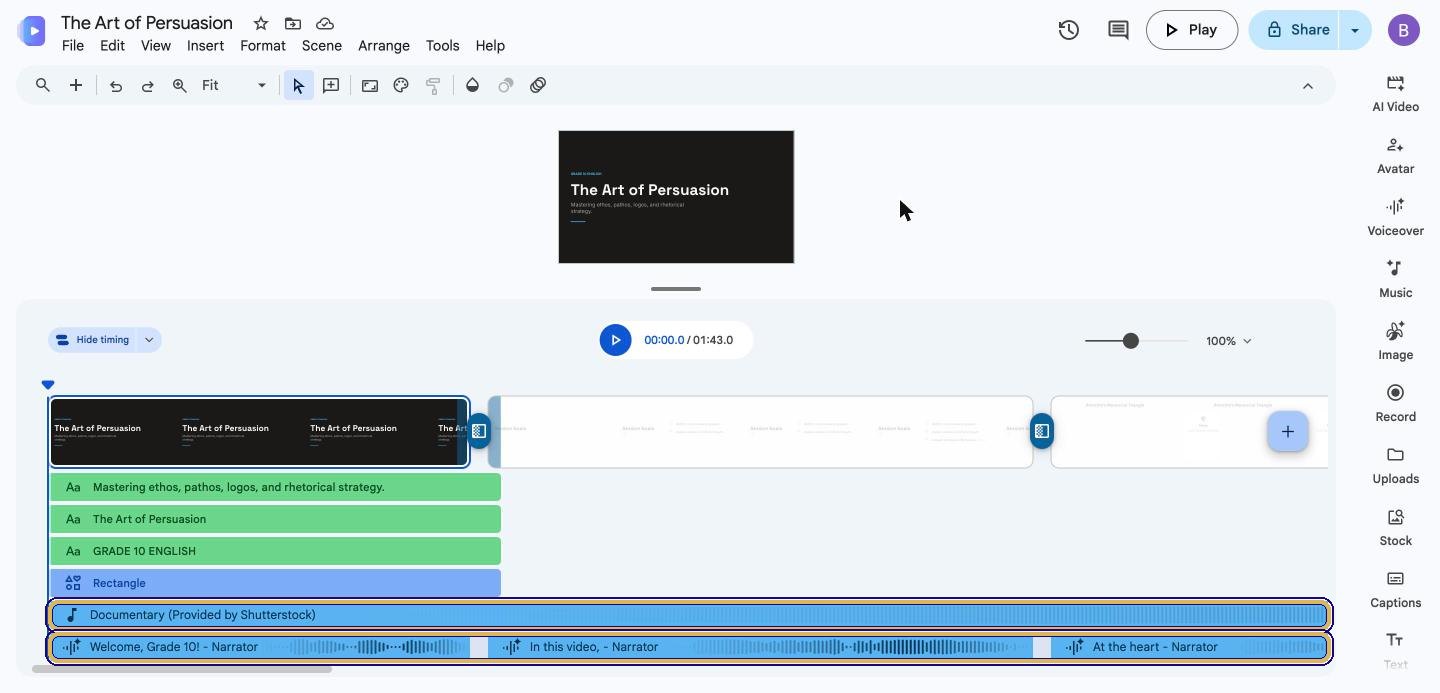Adjust the timeline zoom slider
Image resolution: width=1440 pixels, height=693 pixels.
[1130, 341]
